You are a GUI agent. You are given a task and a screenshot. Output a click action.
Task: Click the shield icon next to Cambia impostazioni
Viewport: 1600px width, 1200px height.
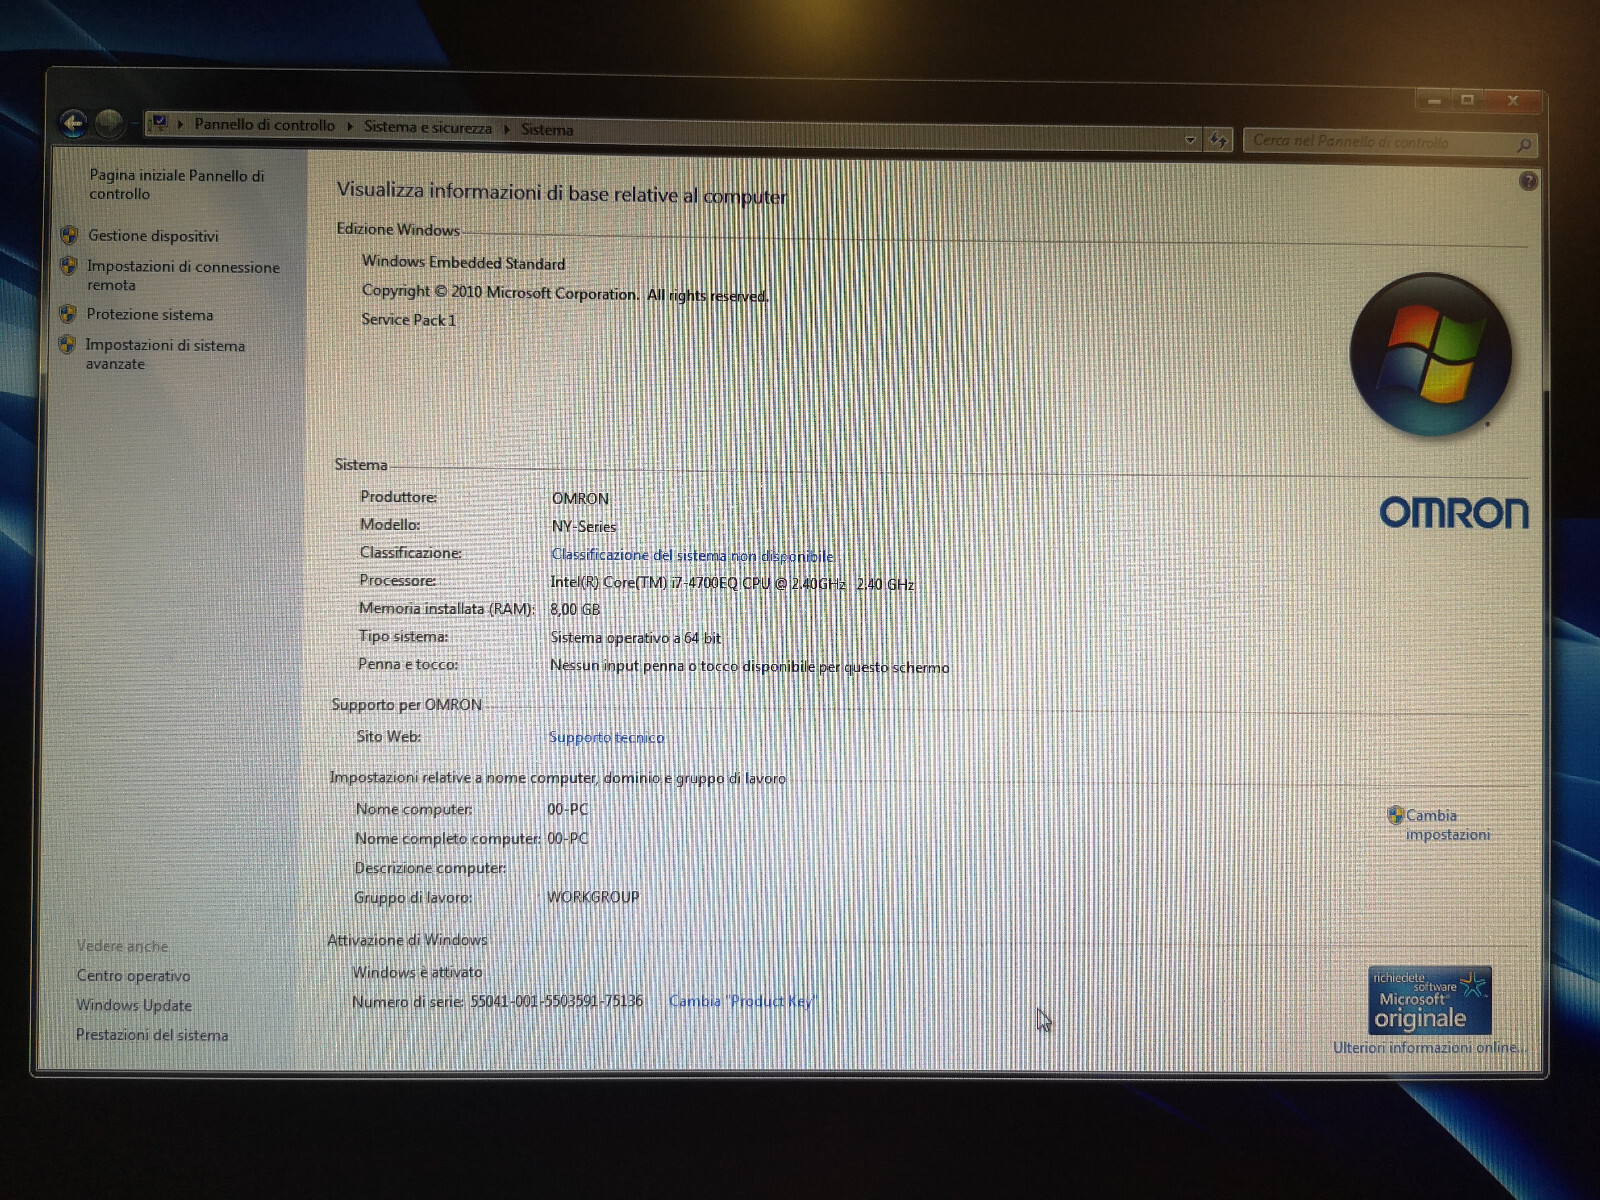coord(1395,815)
